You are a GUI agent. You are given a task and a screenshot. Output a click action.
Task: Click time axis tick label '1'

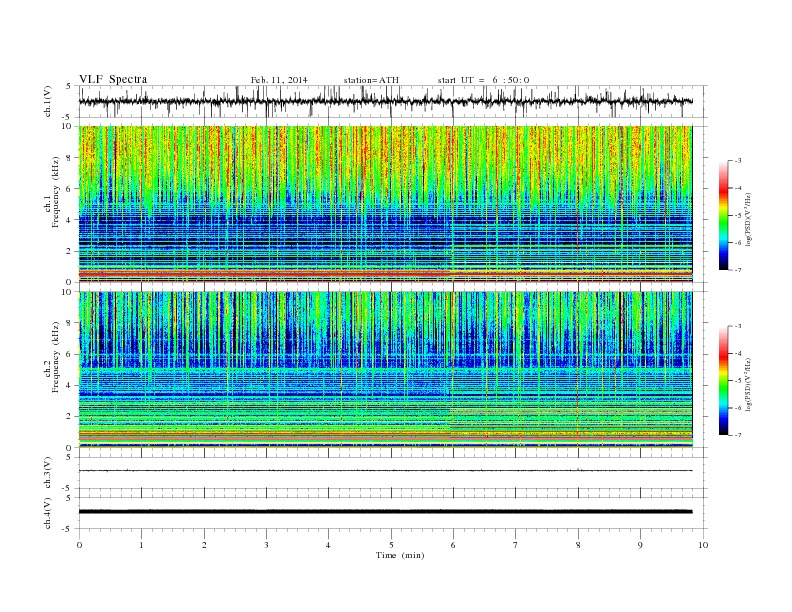click(141, 545)
